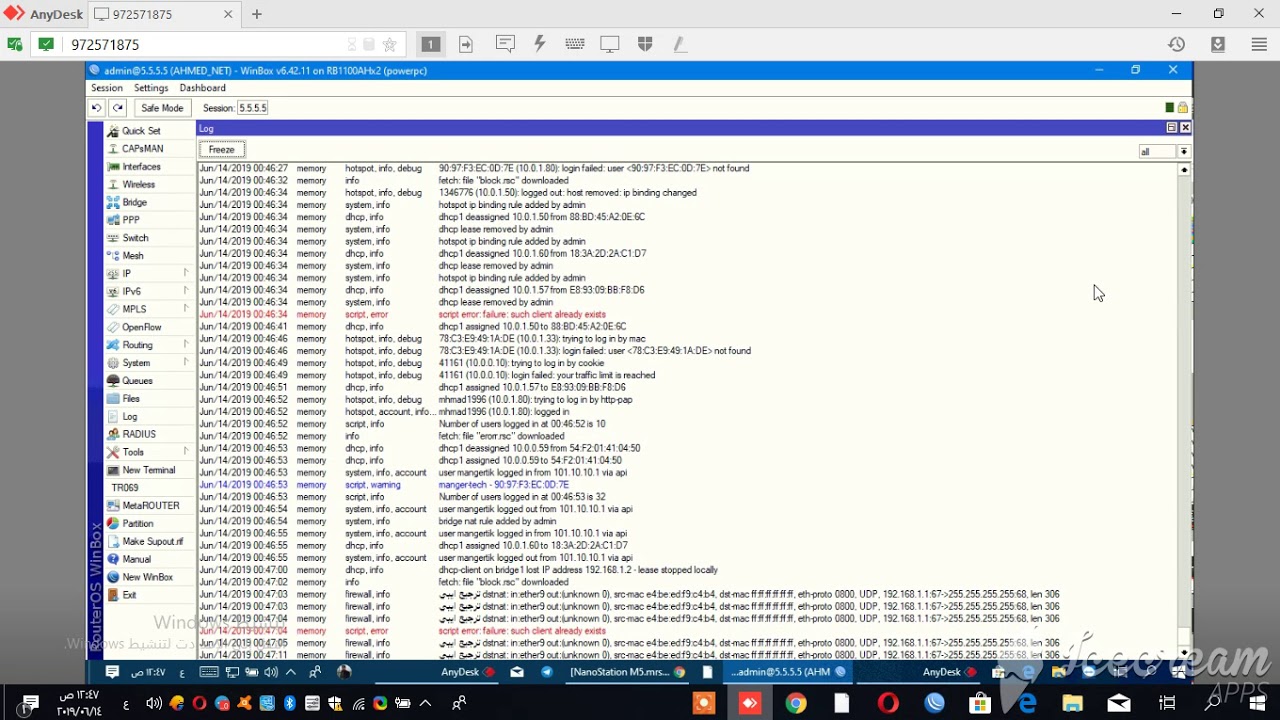Open AnyDesk chat icon

pyautogui.click(x=505, y=44)
